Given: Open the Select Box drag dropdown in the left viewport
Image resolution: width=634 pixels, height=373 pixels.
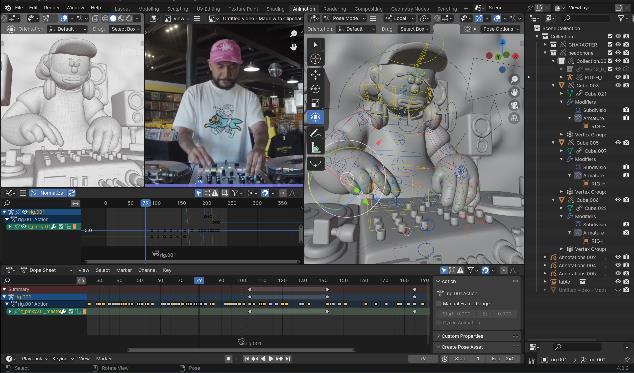Looking at the screenshot, I should [x=126, y=29].
